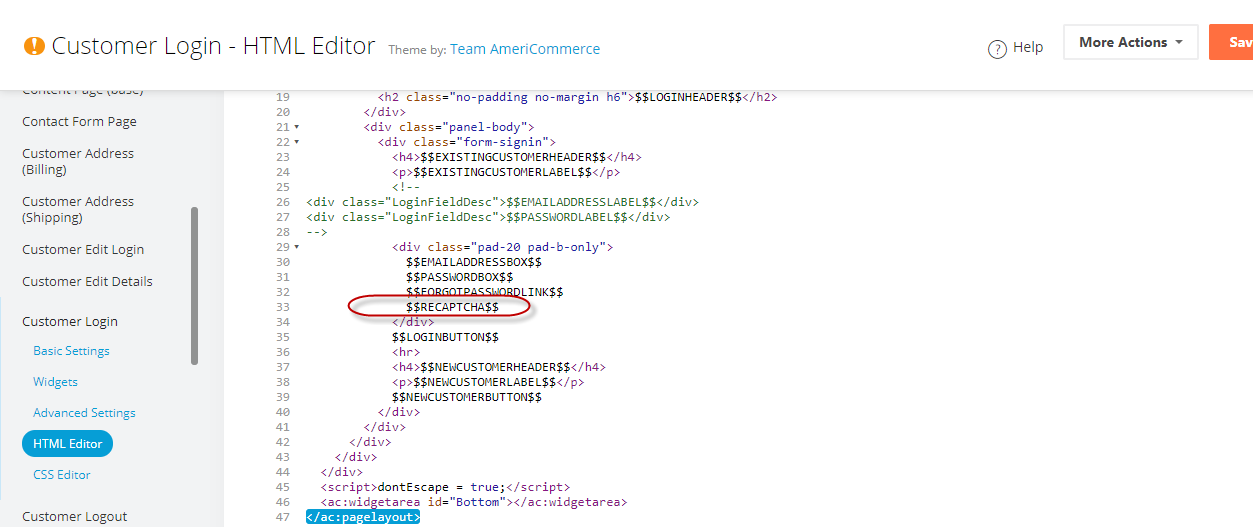Open Advanced Settings under Customer Login
This screenshot has height=527, width=1253.
point(84,413)
